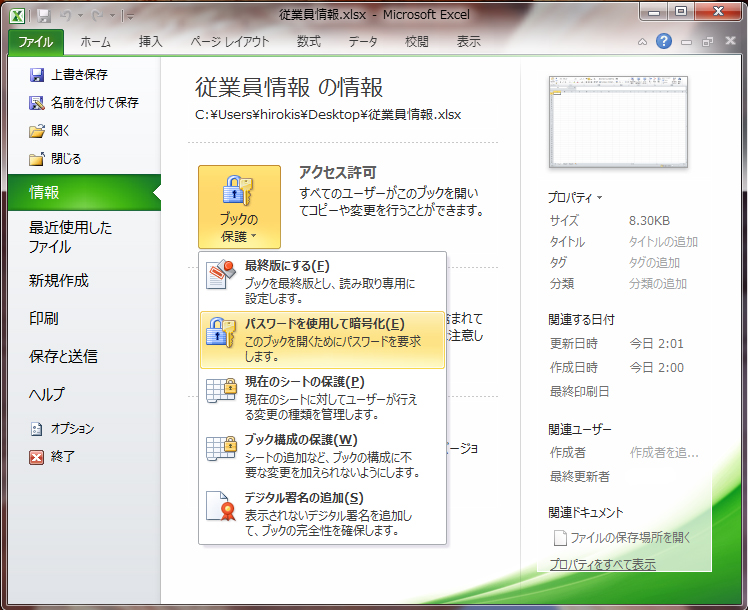Image resolution: width=748 pixels, height=610 pixels.
Task: Click the Excel application icon in title bar
Action: pos(17,16)
